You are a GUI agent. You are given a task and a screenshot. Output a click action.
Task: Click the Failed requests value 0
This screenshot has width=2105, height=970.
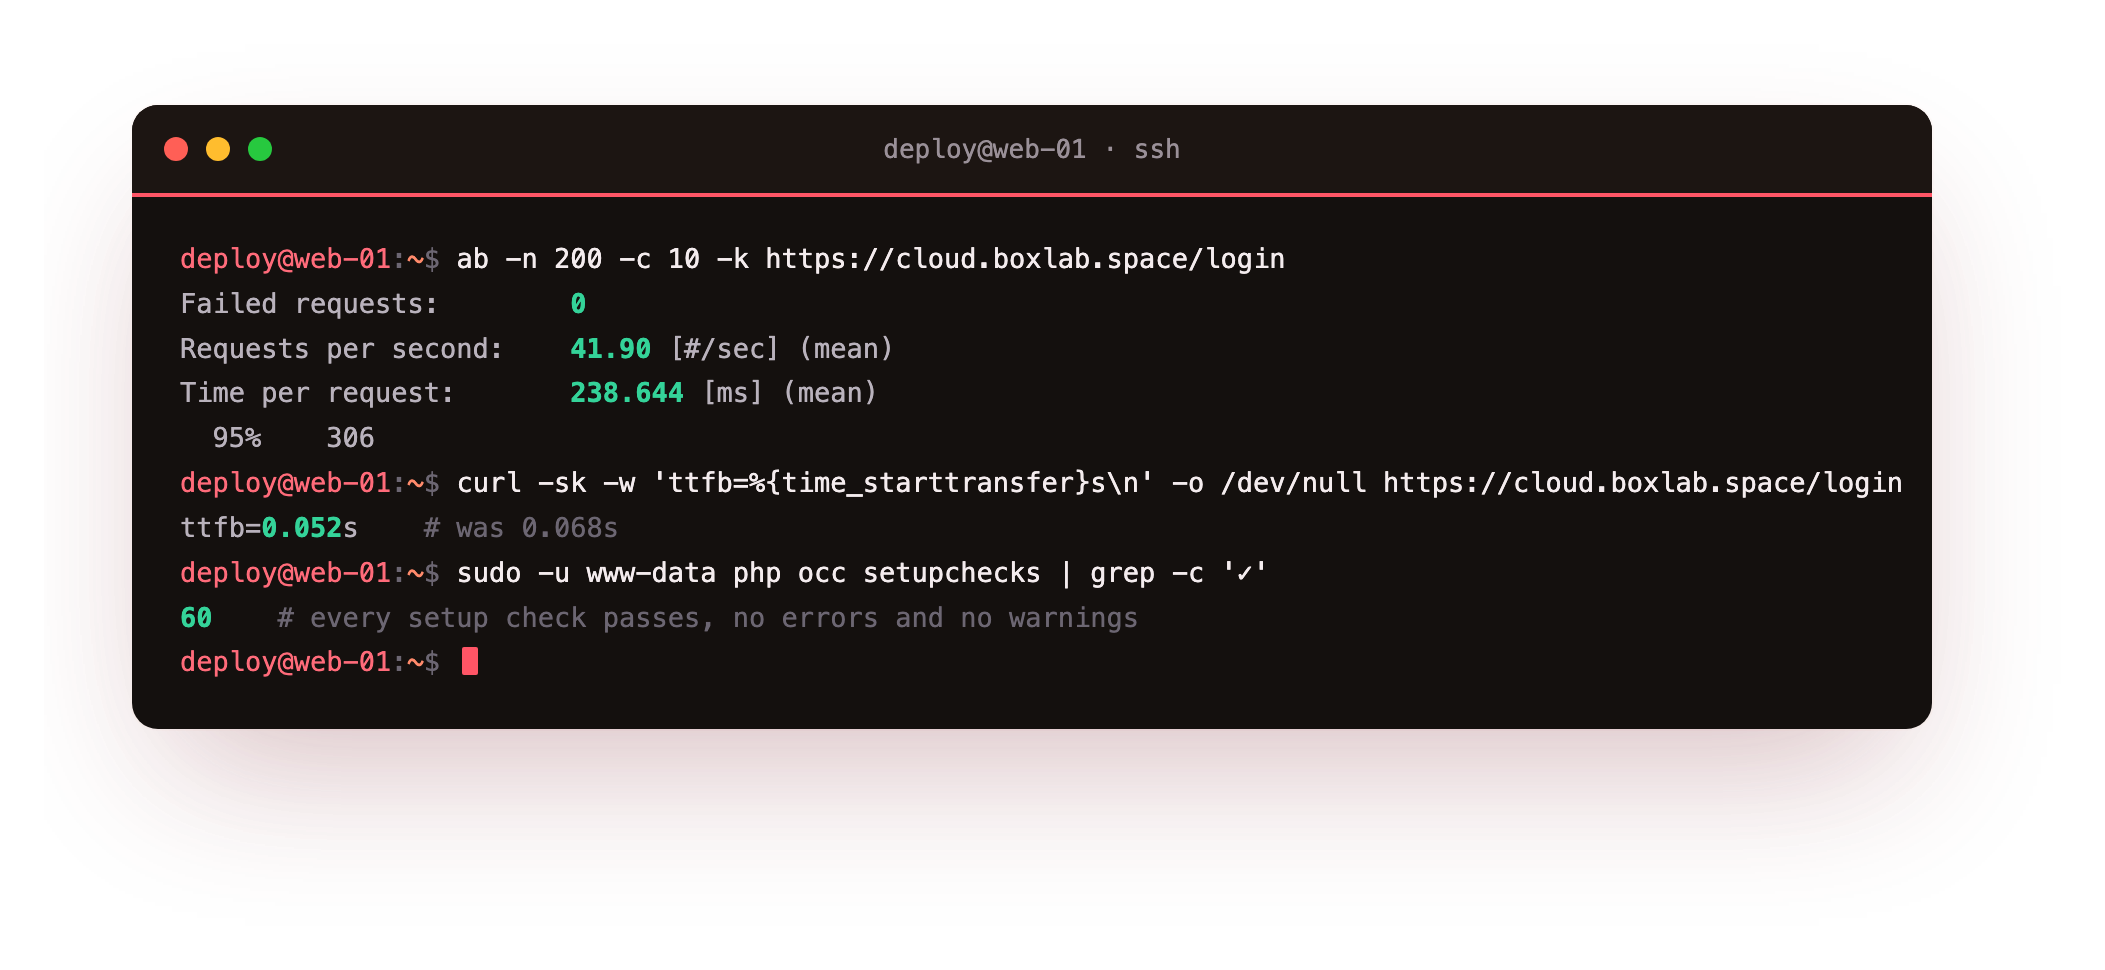578,304
